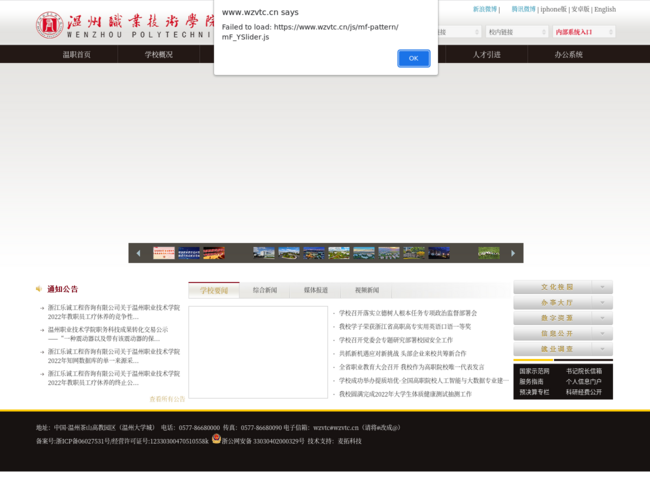Select the first thumbnail in the carousel strip

click(x=164, y=254)
